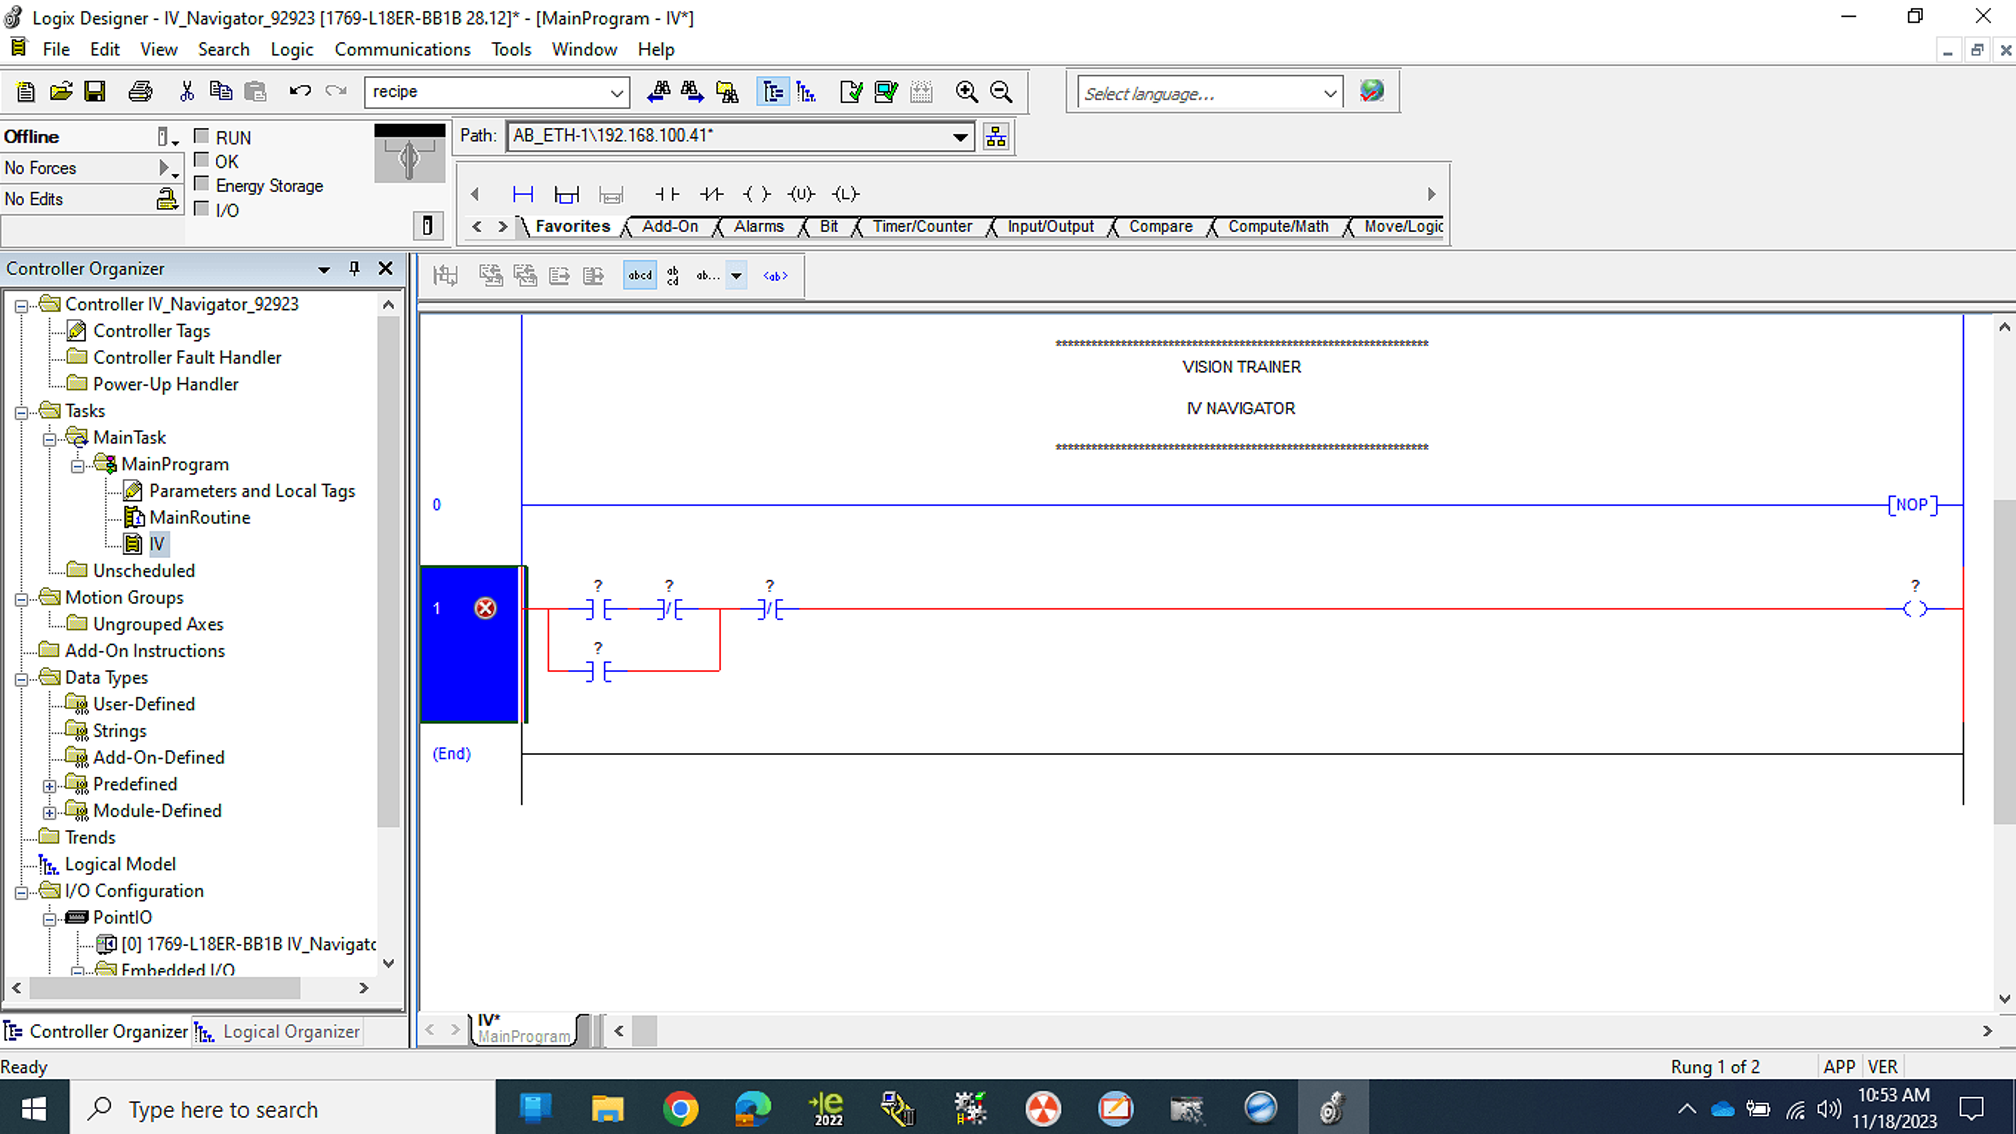Toggle the Energy Storage checkbox
2016x1134 pixels.
coord(201,185)
